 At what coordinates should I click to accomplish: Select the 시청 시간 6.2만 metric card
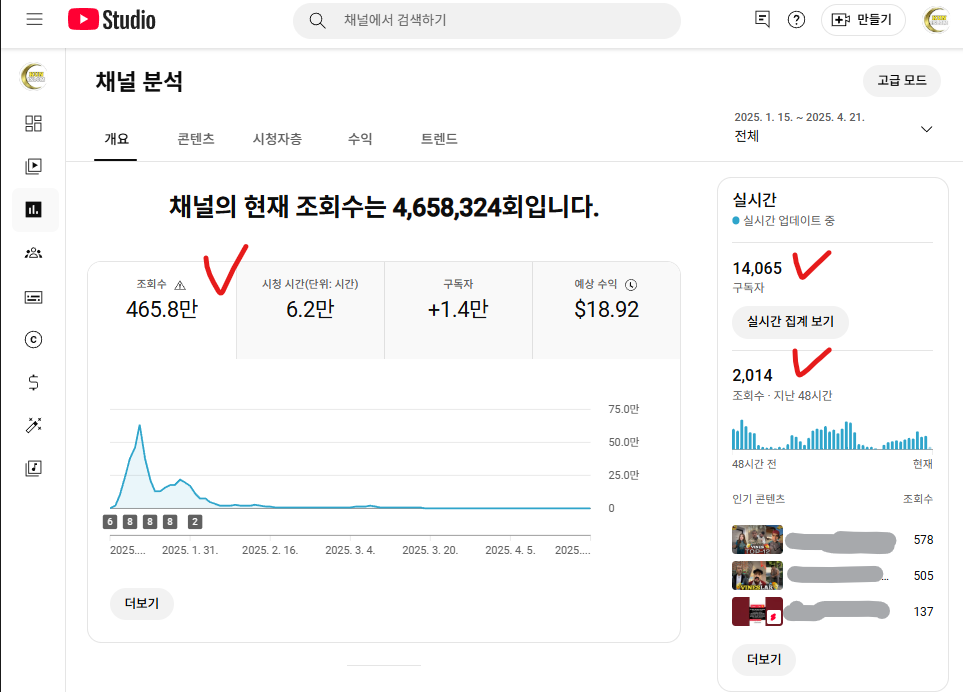tap(310, 310)
